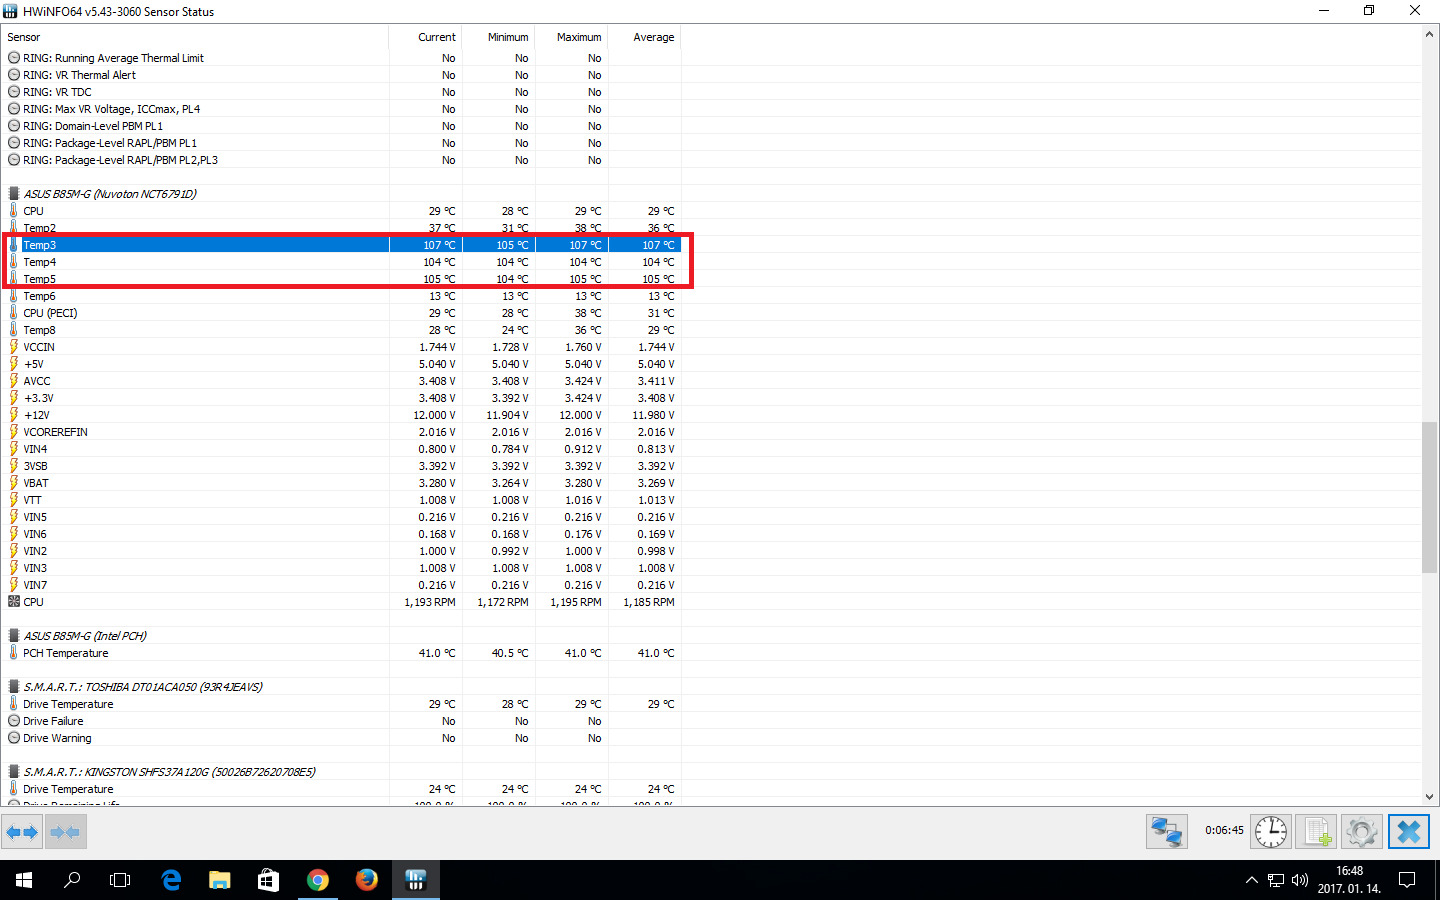This screenshot has height=900, width=1440.
Task: Select Drive Warning row
Action: (x=342, y=738)
